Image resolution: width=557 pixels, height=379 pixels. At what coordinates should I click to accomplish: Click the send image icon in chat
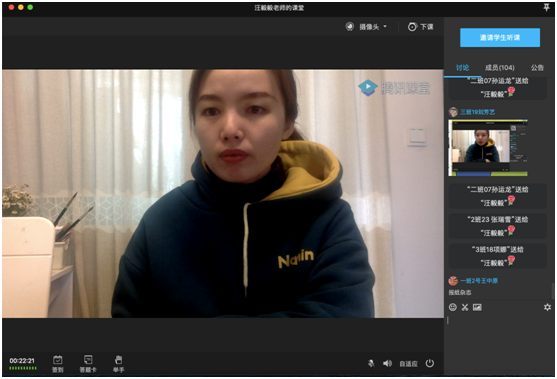[477, 307]
